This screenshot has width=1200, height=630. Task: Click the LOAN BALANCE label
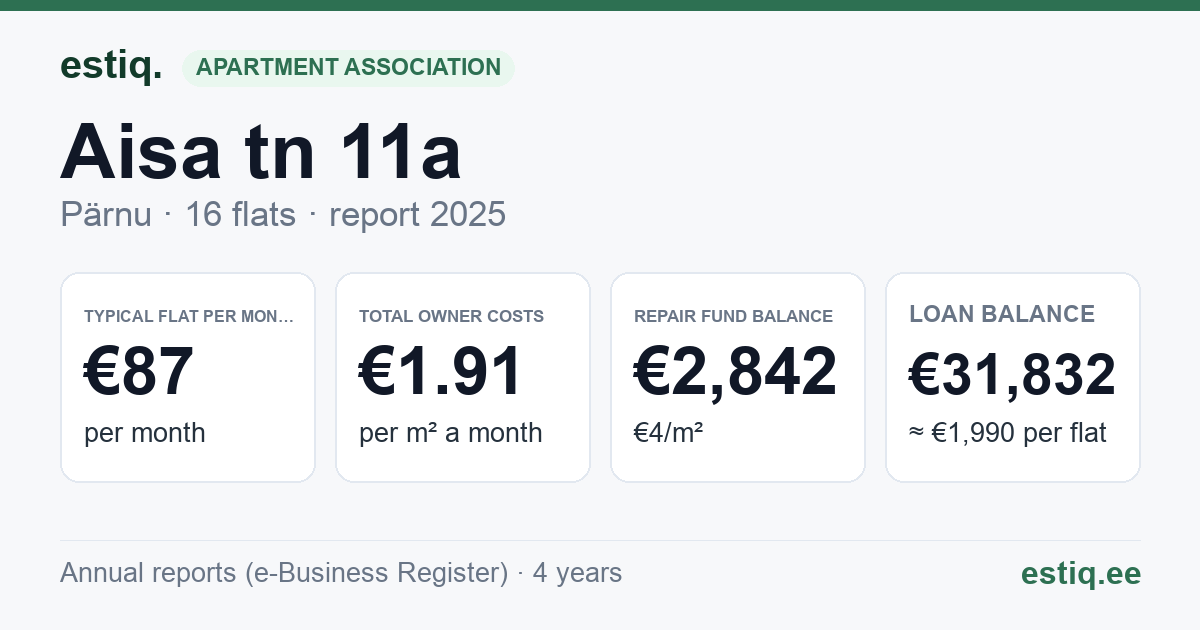1002,314
